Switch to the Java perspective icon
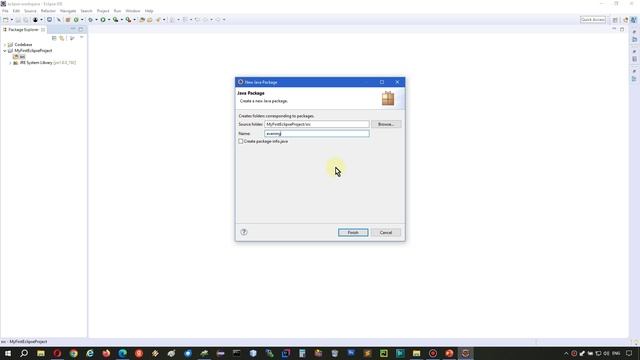Screen dimensions: 640x360 pyautogui.click(x=633, y=20)
